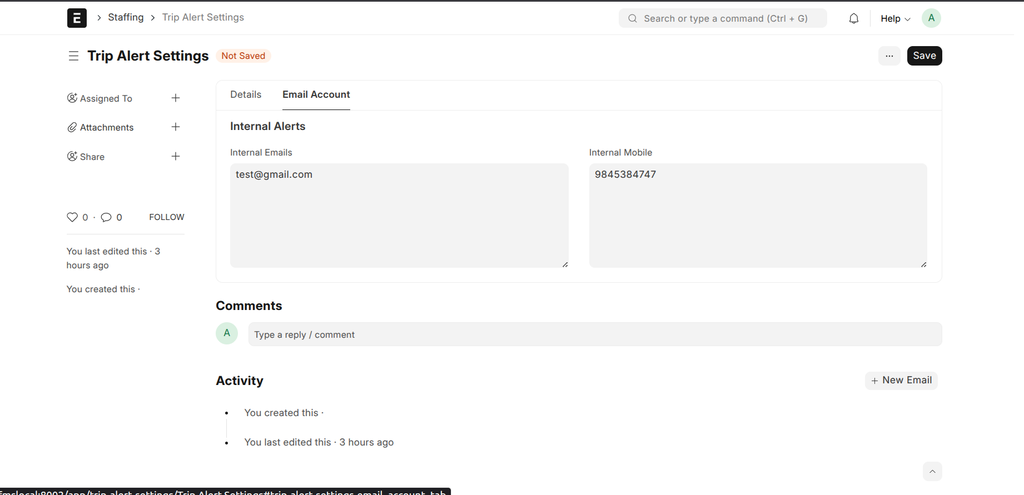1024x495 pixels.
Task: Toggle the sidebar hamburger icon
Action: coord(73,56)
